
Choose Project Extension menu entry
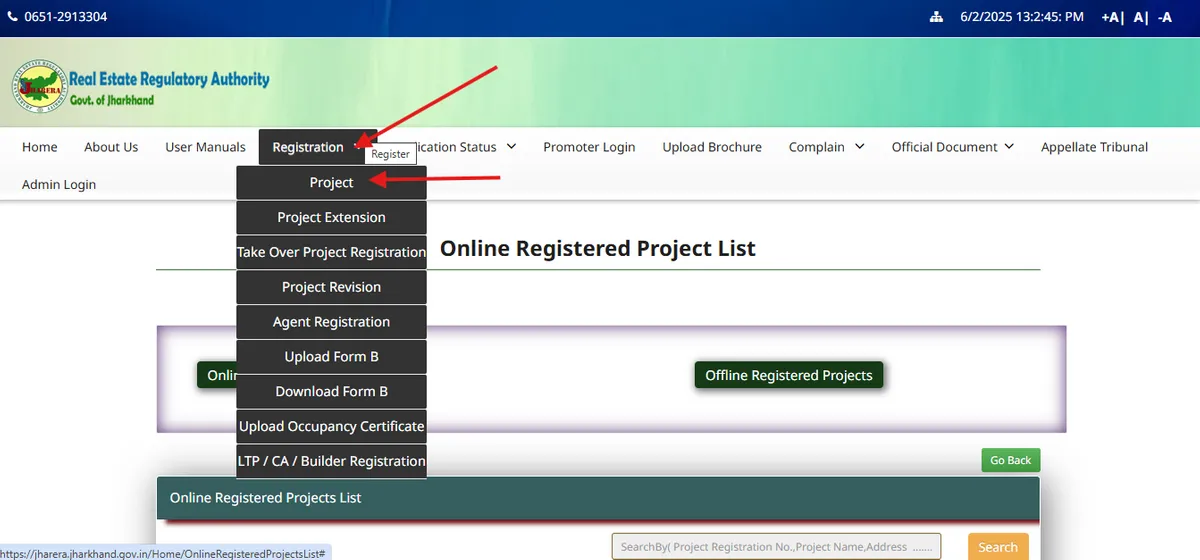(x=331, y=218)
